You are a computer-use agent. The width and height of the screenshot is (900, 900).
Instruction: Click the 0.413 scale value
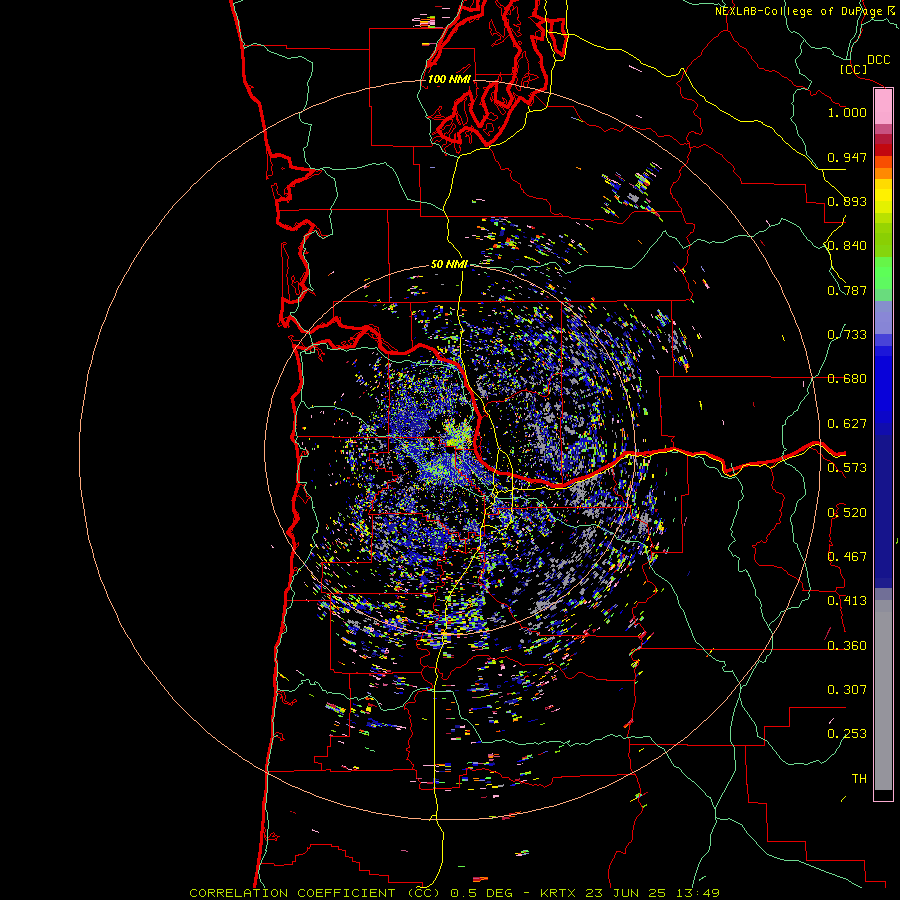click(847, 601)
